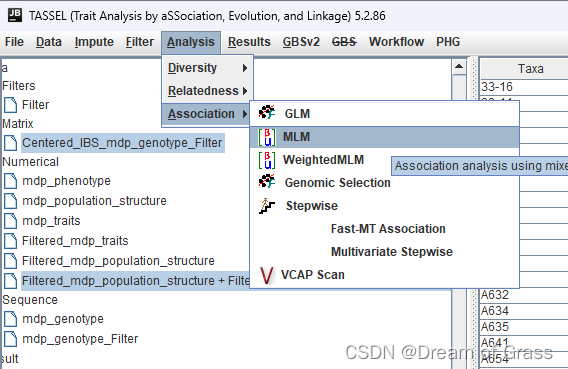Select Fast-MT Association entry
Viewport: 568px width, 369px height.
(x=385, y=229)
